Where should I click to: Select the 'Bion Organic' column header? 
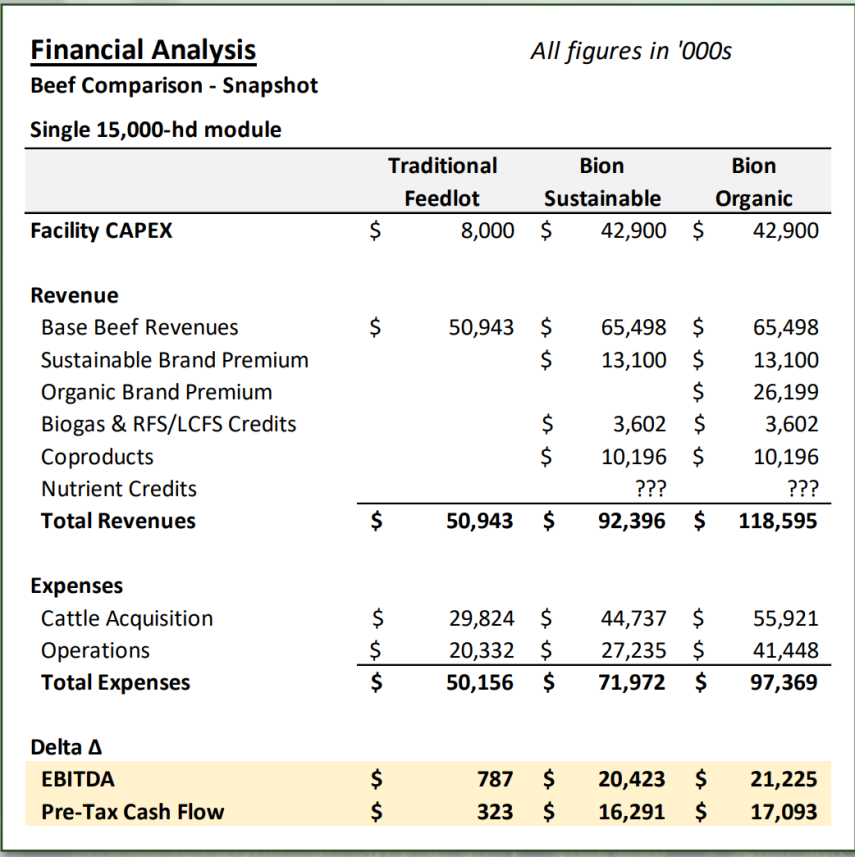(754, 181)
